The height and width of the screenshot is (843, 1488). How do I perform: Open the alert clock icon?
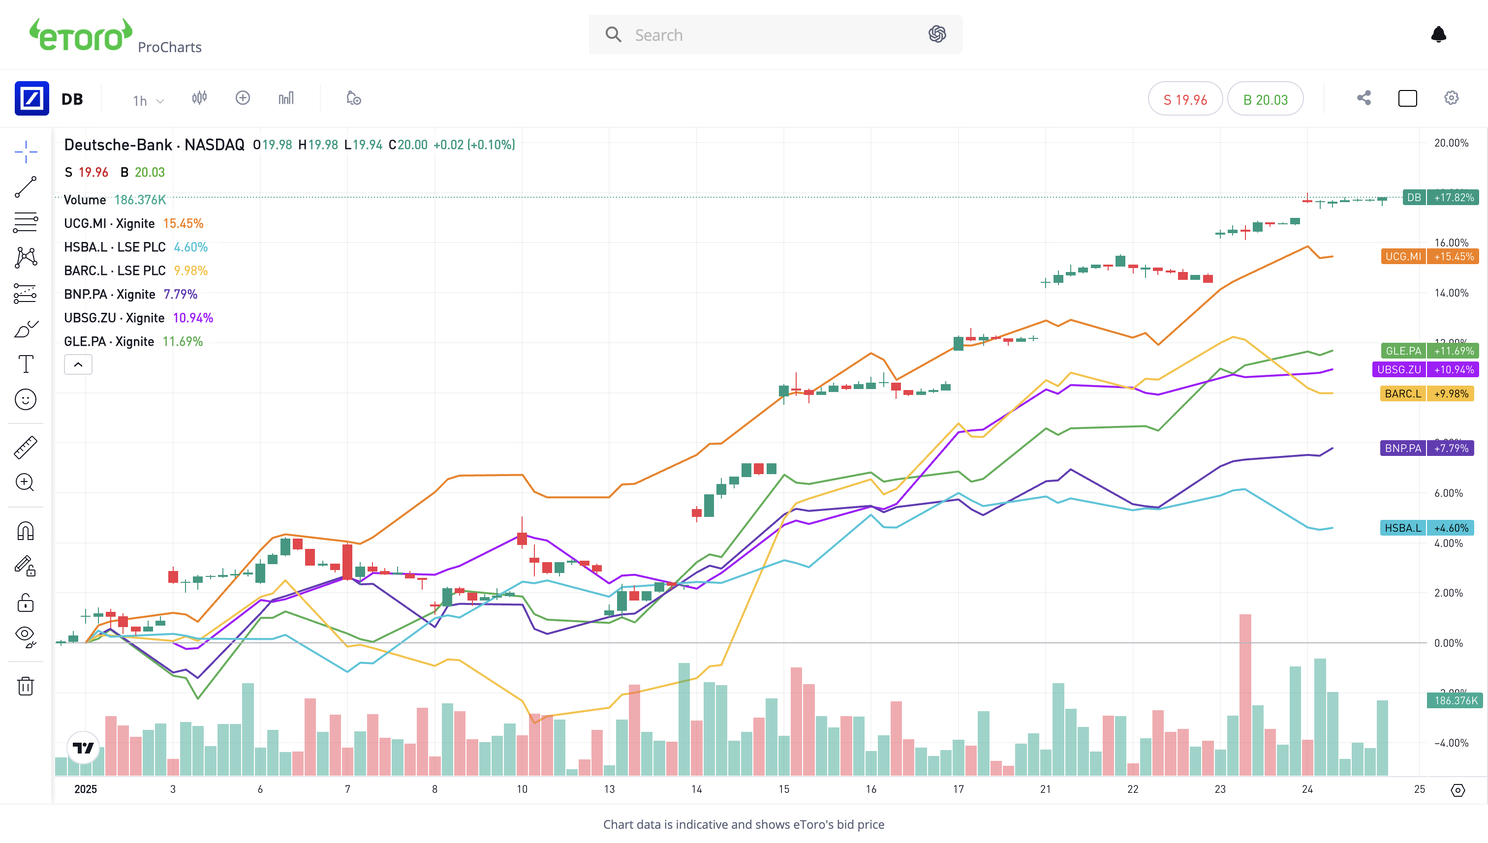point(353,98)
